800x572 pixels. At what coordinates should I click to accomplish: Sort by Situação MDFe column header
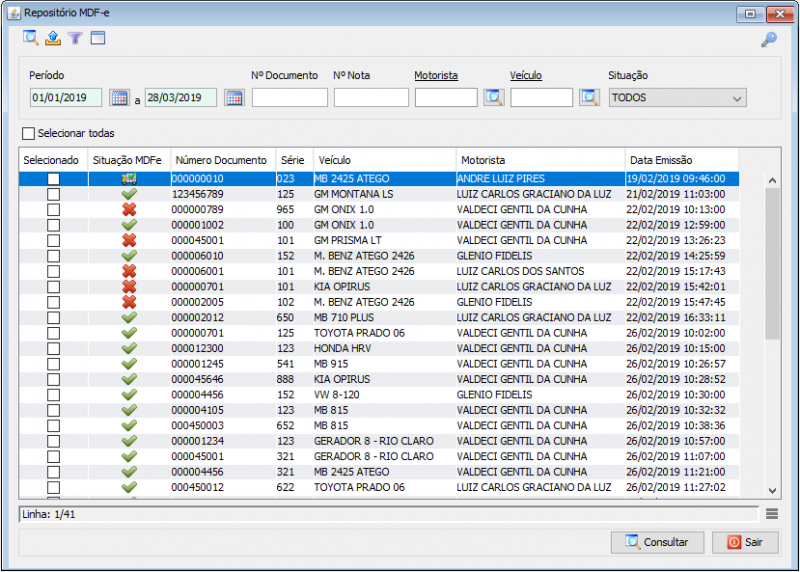tap(129, 160)
